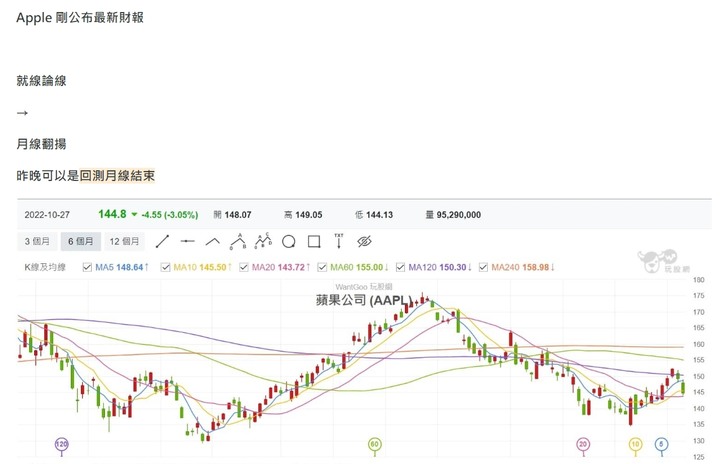Uncheck the MA60 moving average checkbox
The width and height of the screenshot is (720, 464).
click(x=322, y=267)
